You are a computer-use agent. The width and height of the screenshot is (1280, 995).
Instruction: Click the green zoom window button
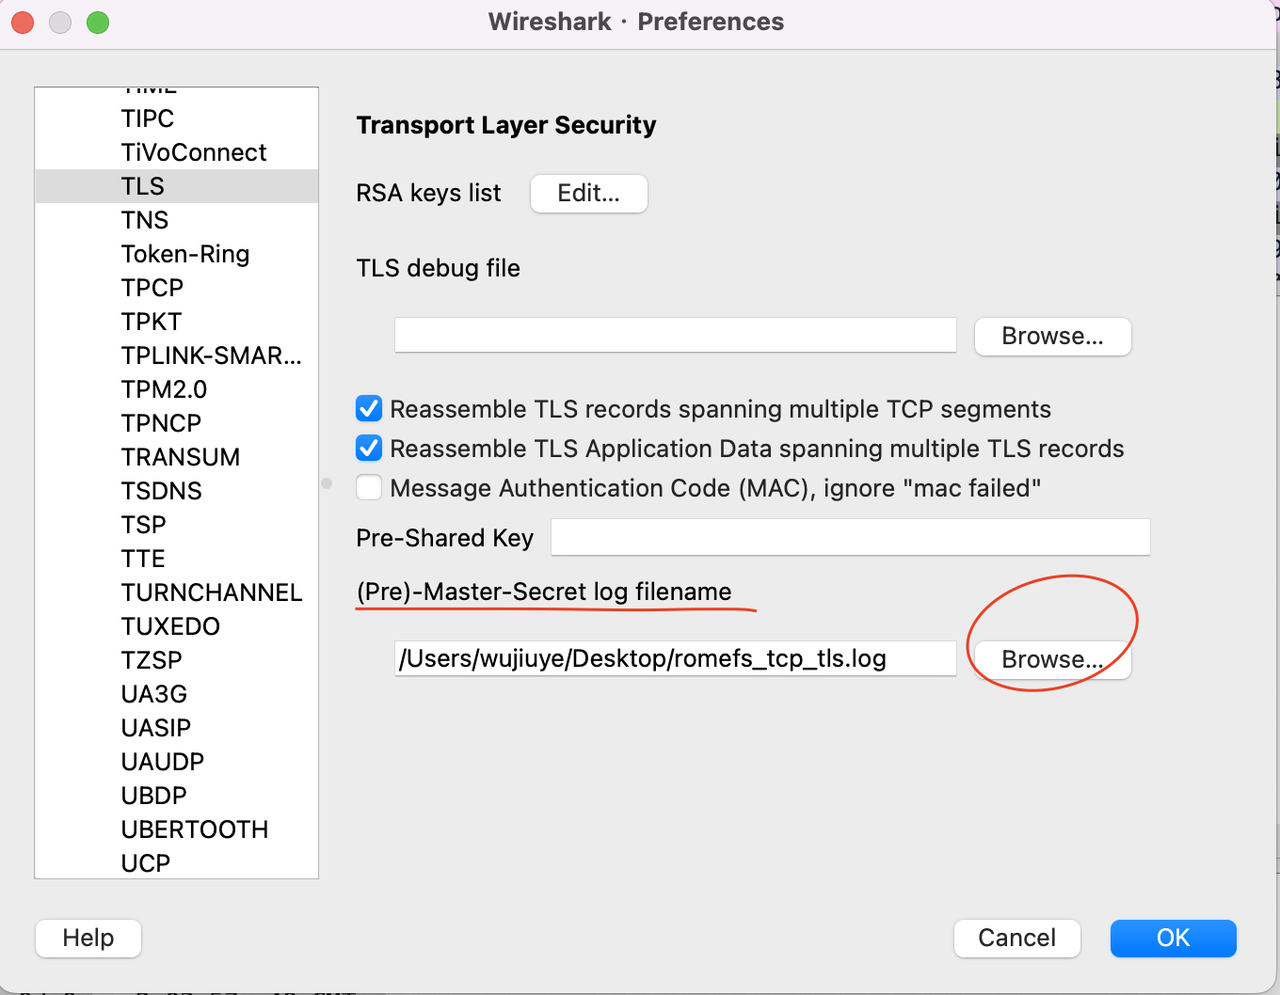[98, 22]
